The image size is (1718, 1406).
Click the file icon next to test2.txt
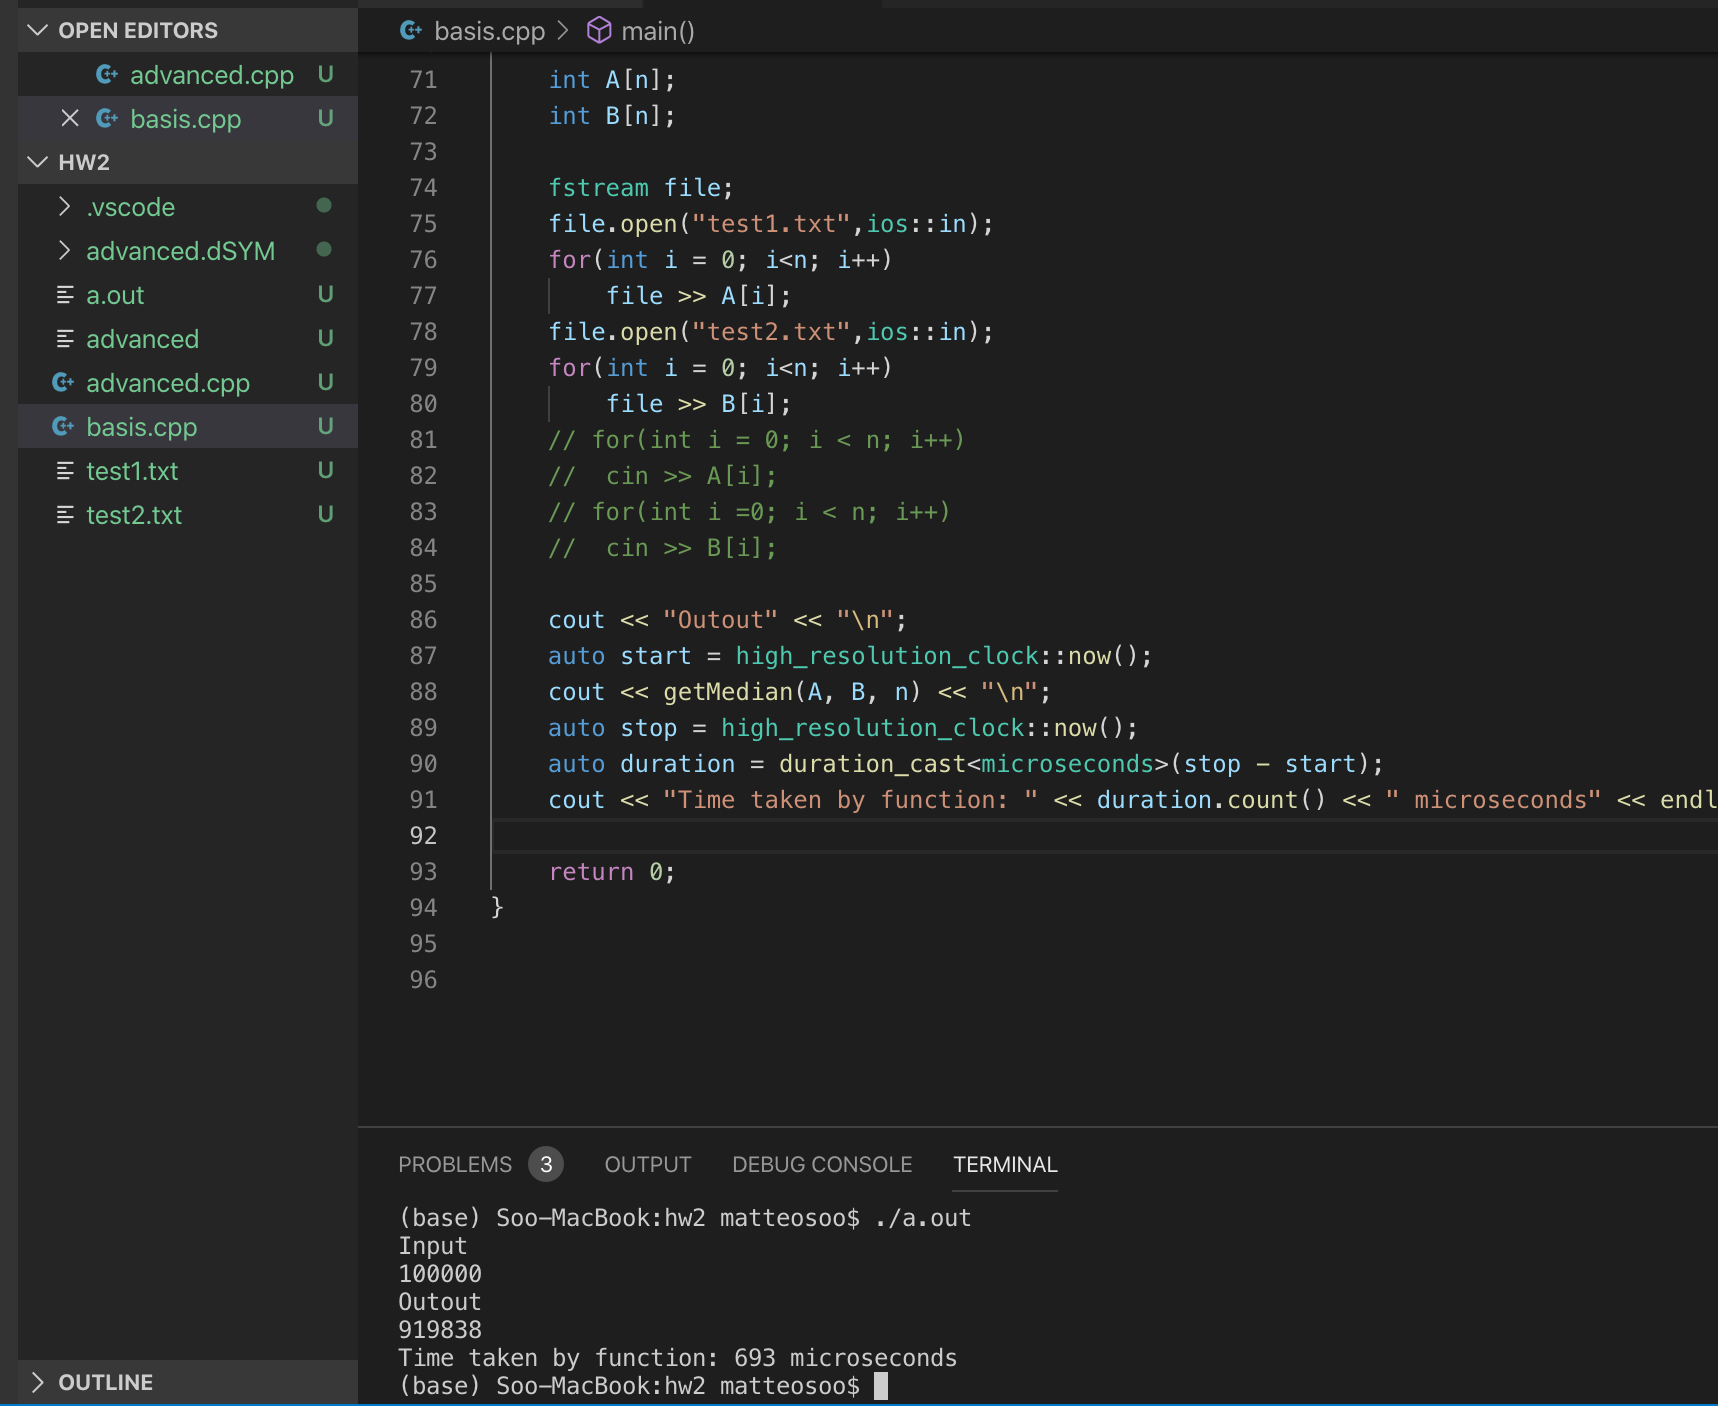pyautogui.click(x=65, y=515)
